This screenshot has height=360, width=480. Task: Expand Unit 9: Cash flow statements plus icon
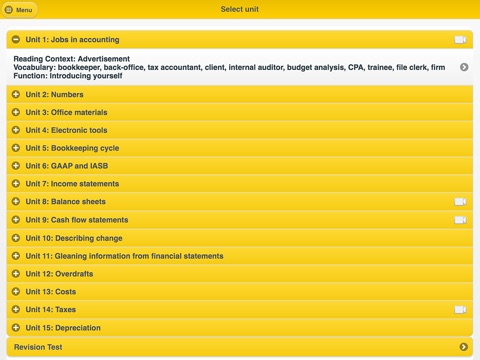[x=16, y=220]
